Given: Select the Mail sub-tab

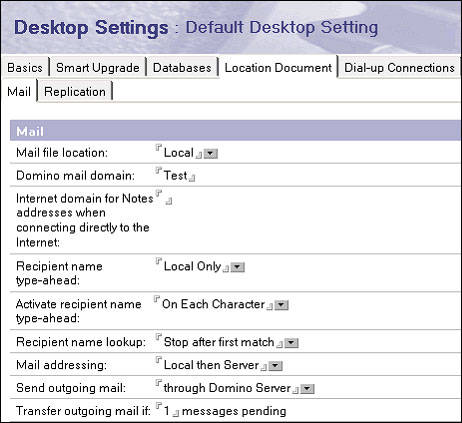Looking at the screenshot, I should (x=19, y=92).
